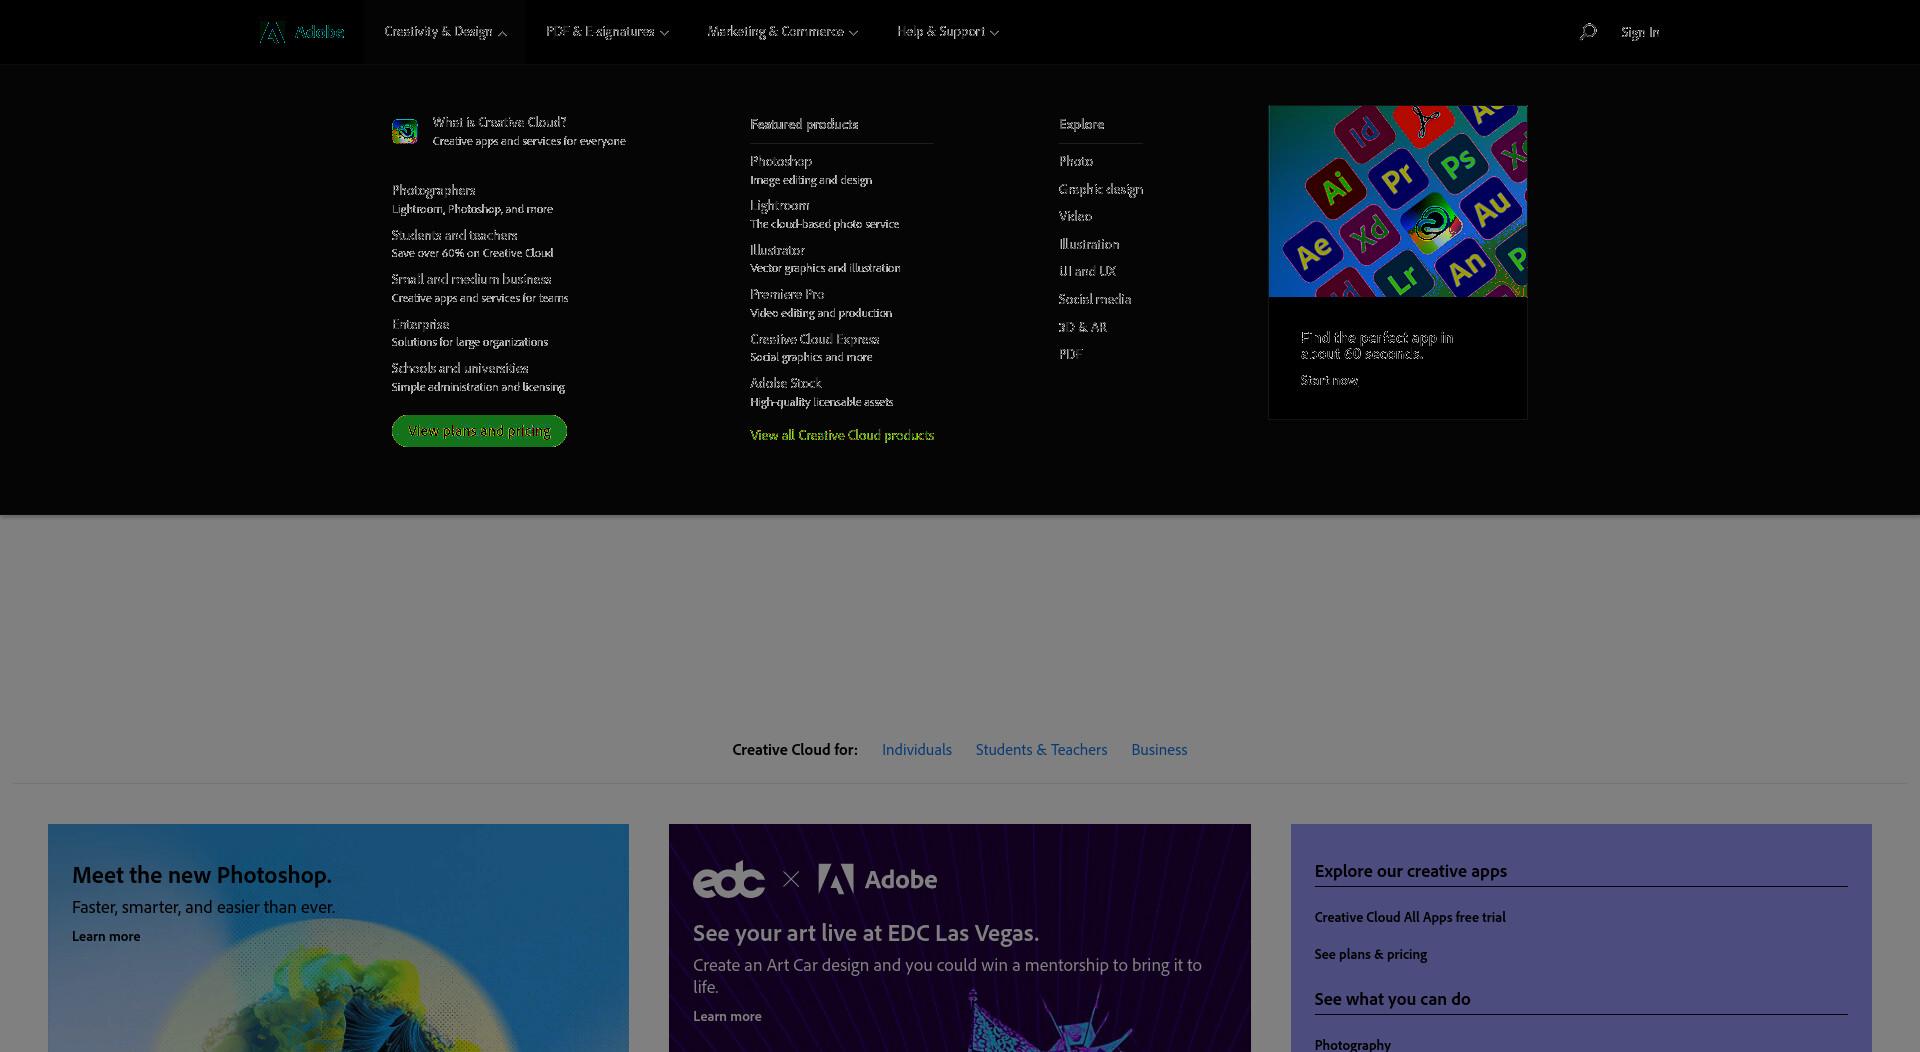
Task: Explore the Graphic design category
Action: [x=1101, y=189]
